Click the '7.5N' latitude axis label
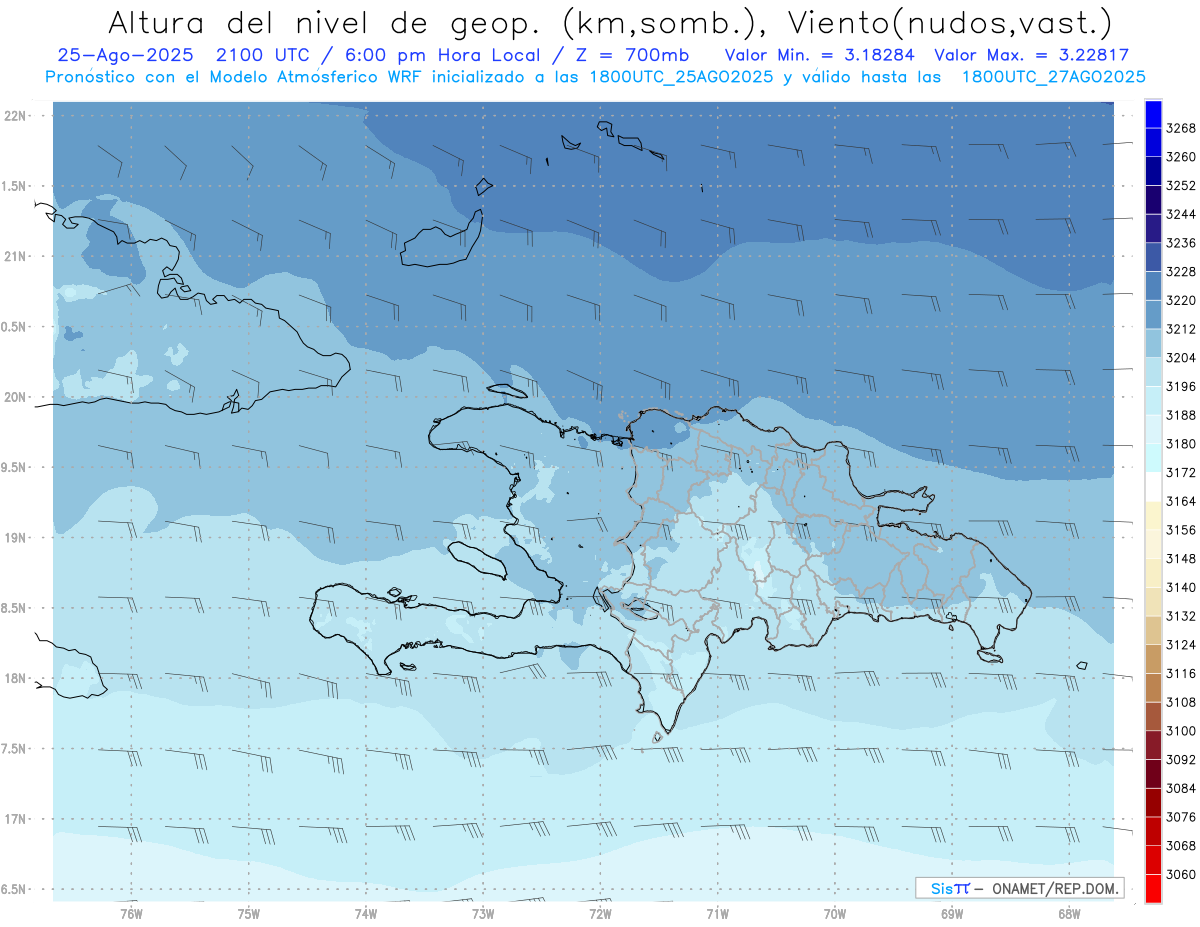This screenshot has width=1200, height=927. 13,749
